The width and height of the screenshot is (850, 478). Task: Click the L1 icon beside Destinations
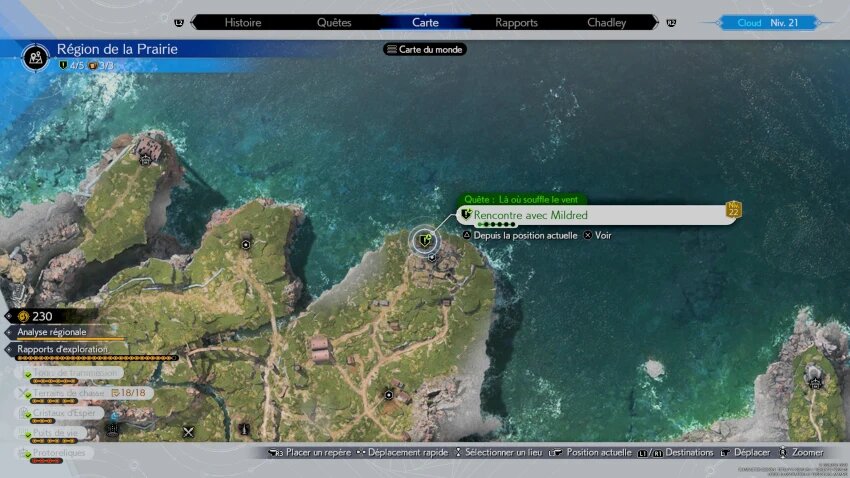pyautogui.click(x=642, y=453)
